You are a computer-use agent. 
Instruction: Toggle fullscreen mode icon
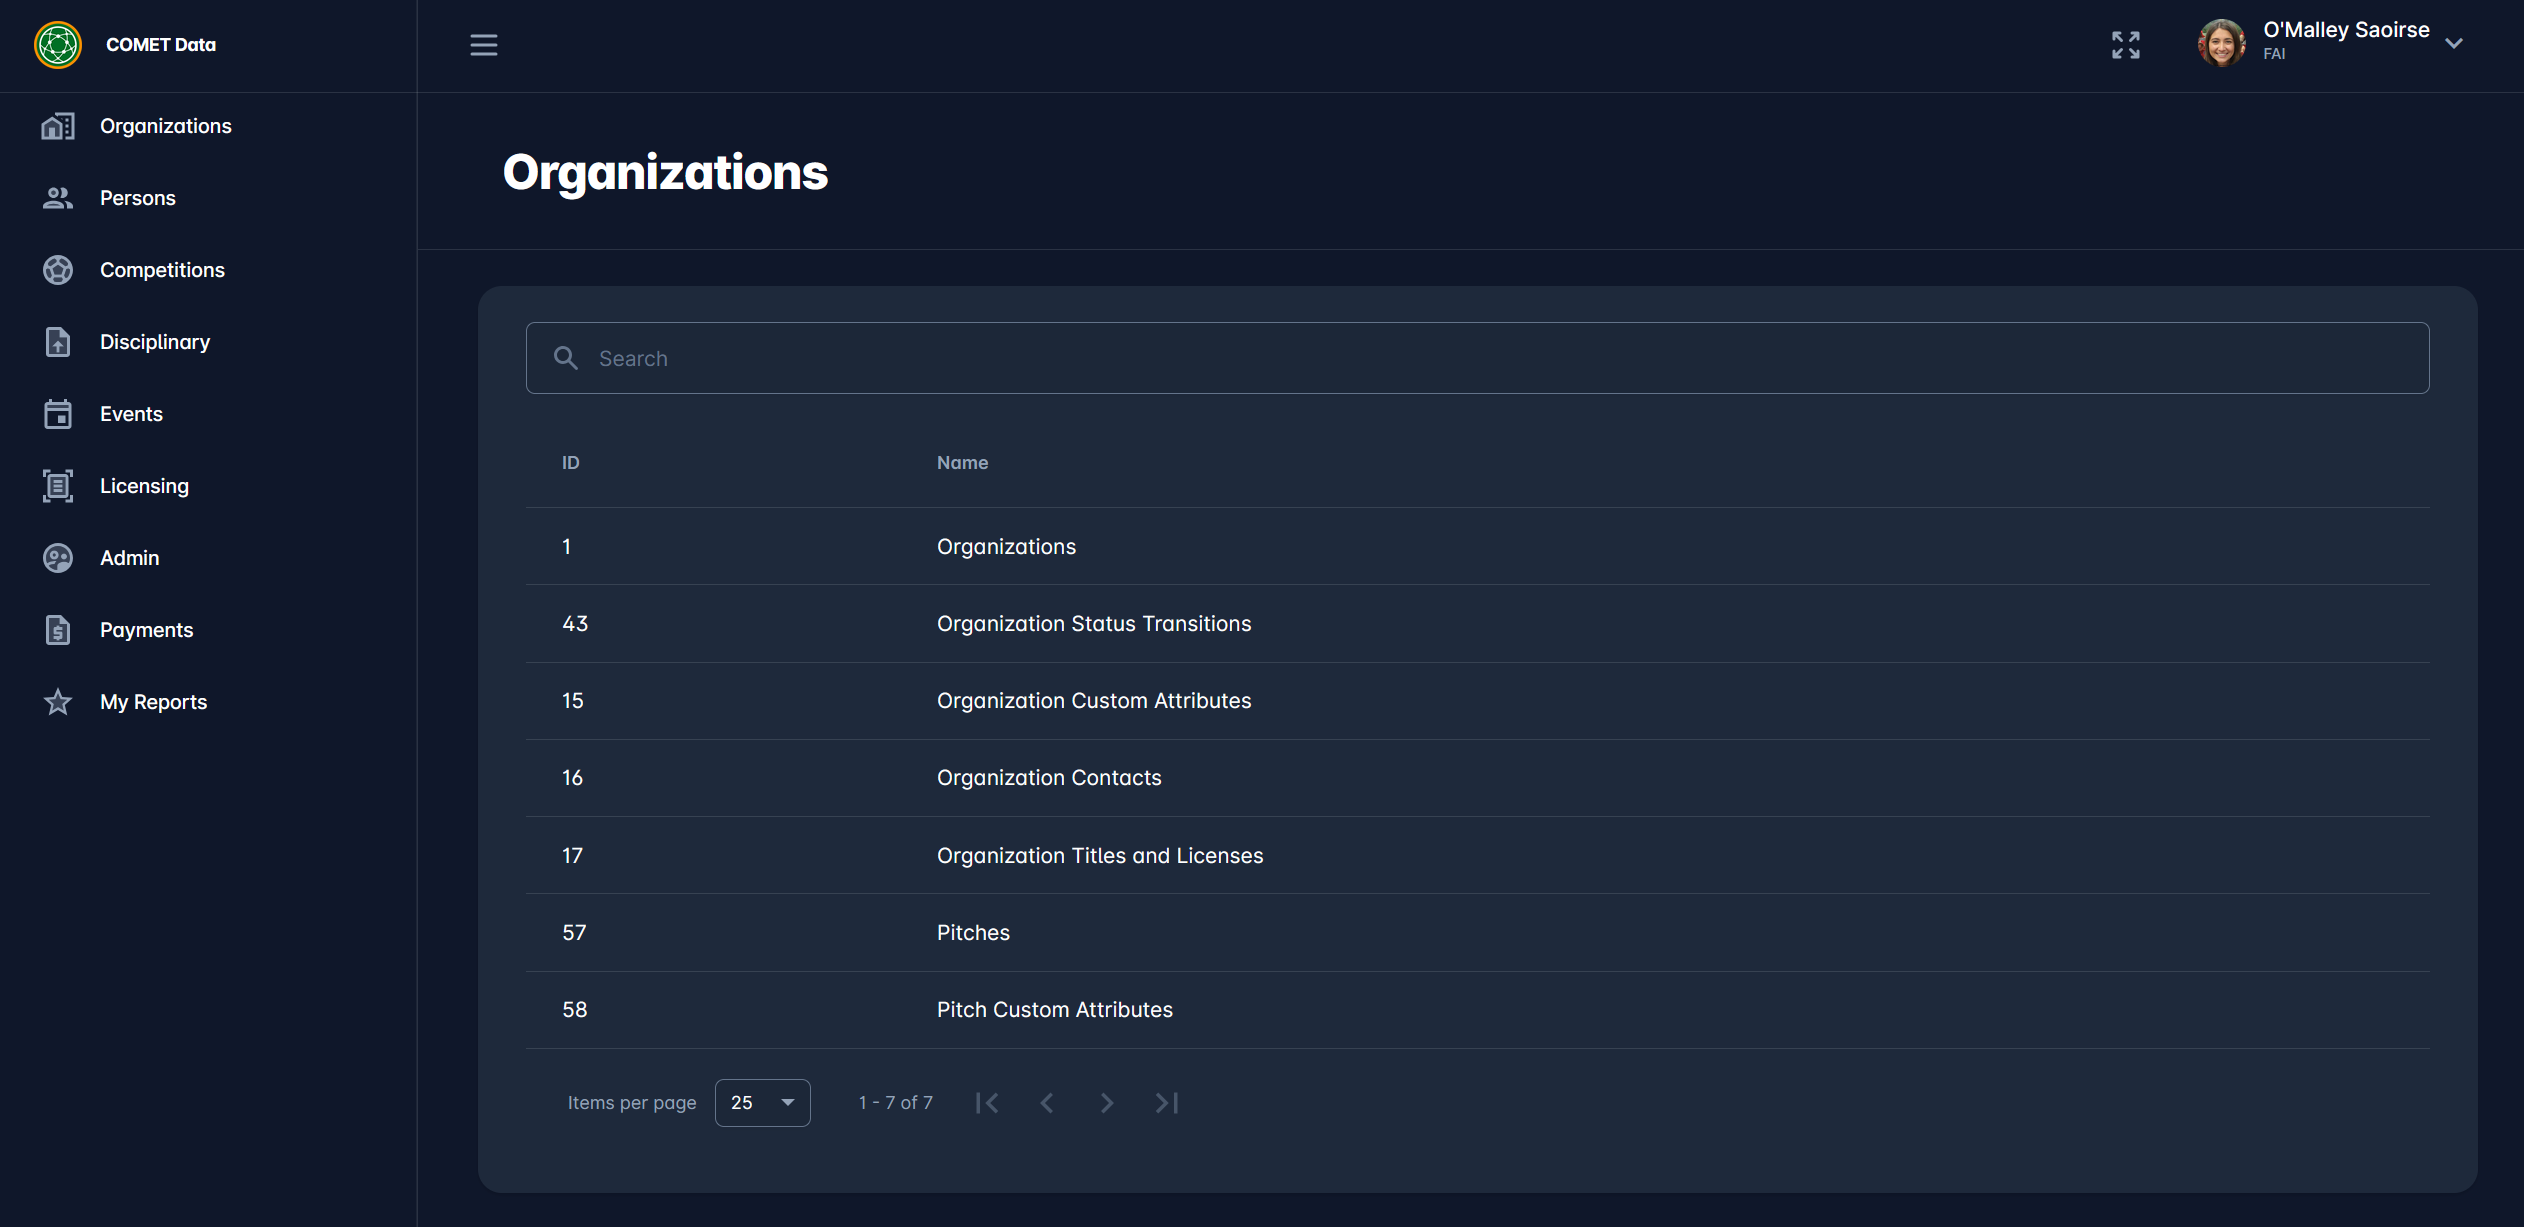click(x=2126, y=45)
